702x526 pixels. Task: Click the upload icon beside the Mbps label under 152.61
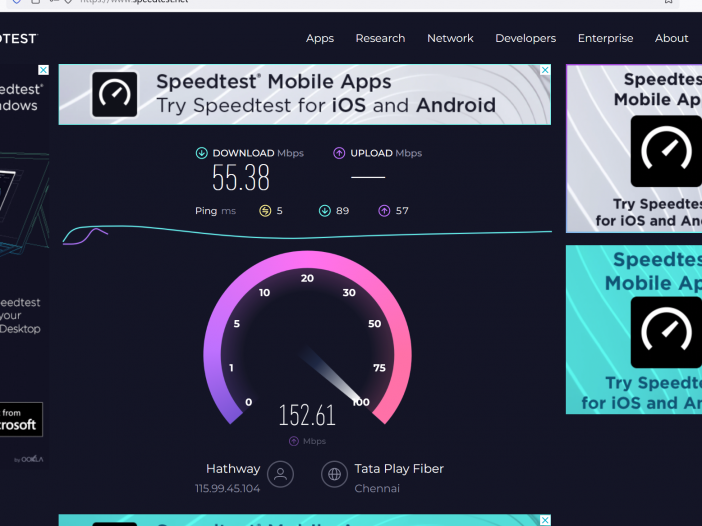point(294,441)
